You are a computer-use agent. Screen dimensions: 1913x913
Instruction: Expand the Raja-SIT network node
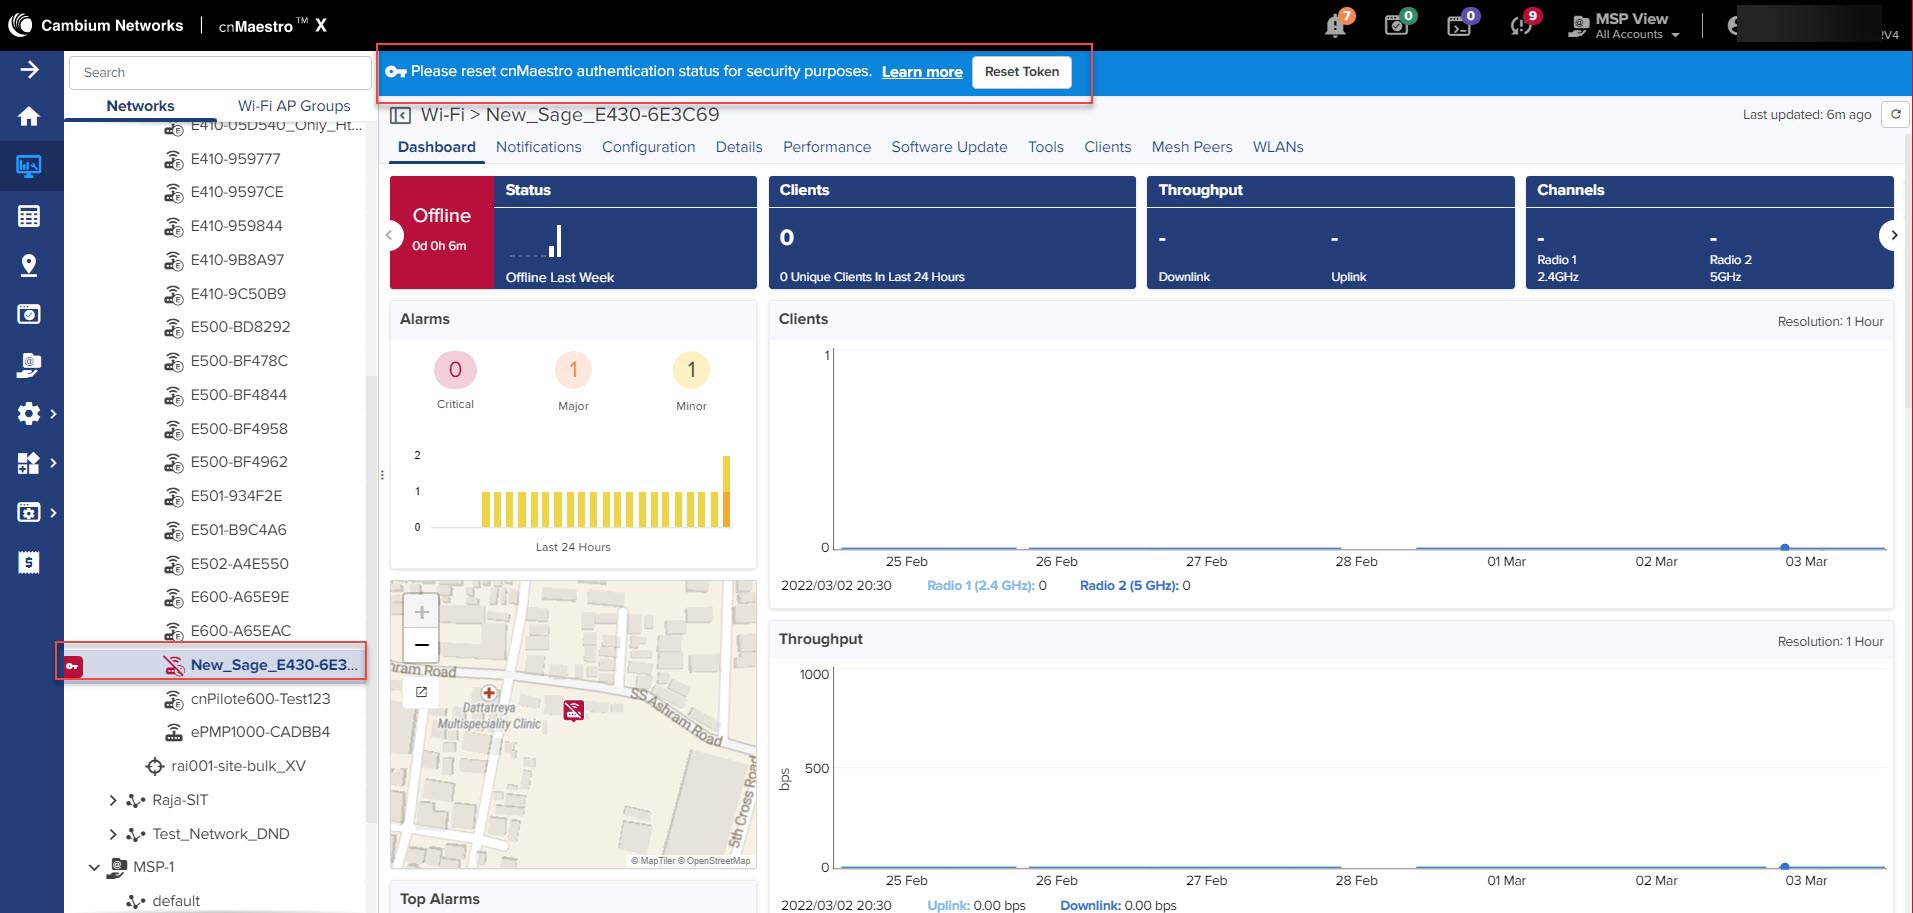[x=113, y=800]
